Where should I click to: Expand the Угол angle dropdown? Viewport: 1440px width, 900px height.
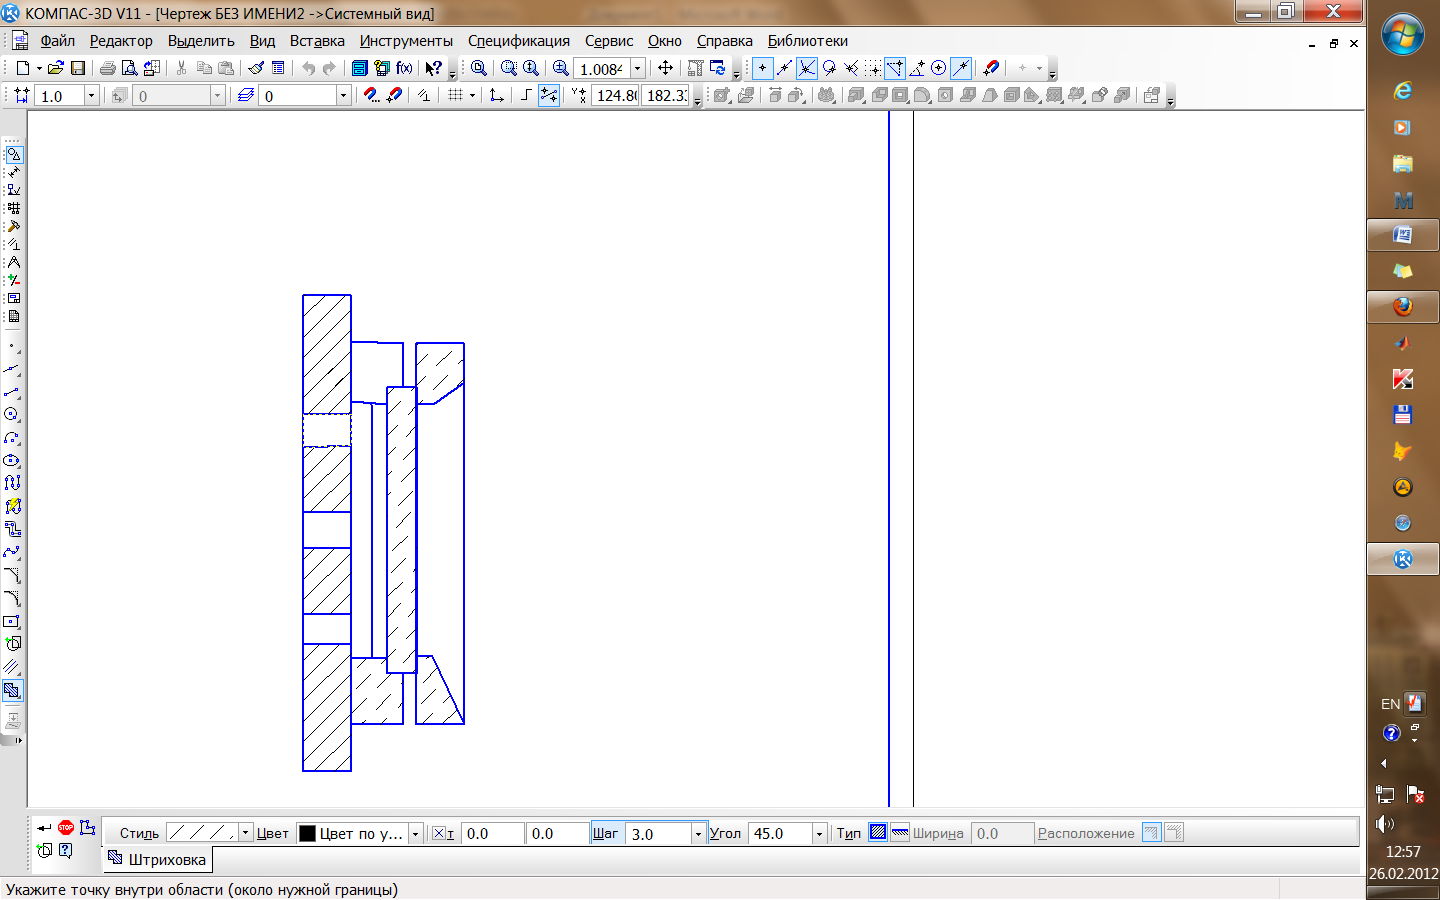pyautogui.click(x=819, y=833)
